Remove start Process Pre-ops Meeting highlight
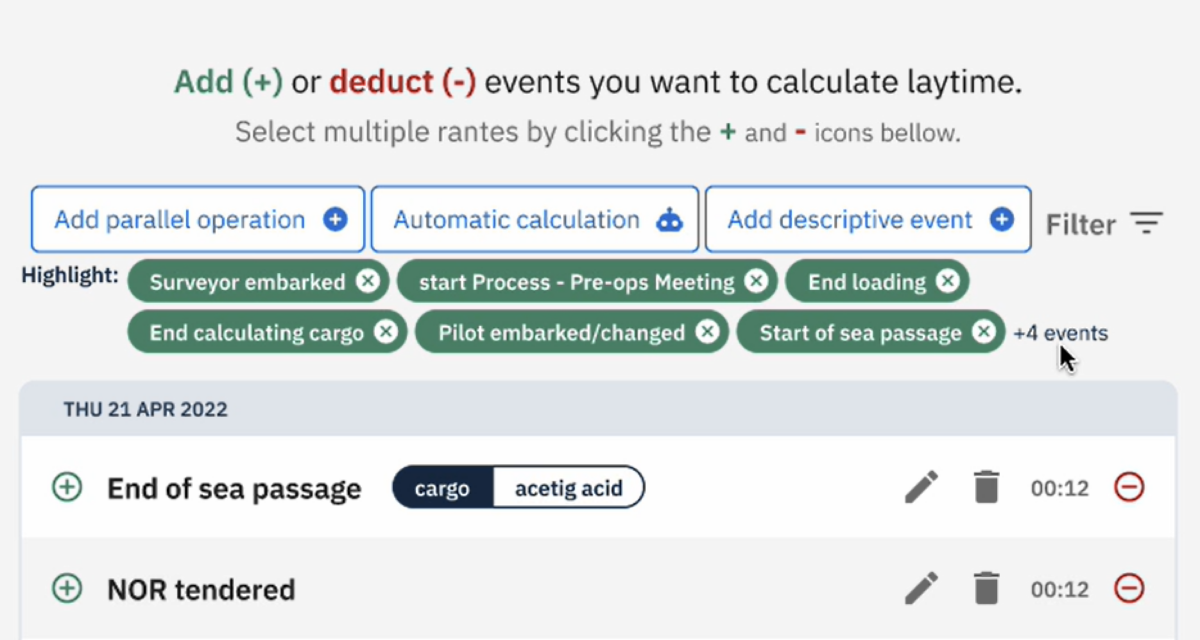The height and width of the screenshot is (640, 1200). 757,282
